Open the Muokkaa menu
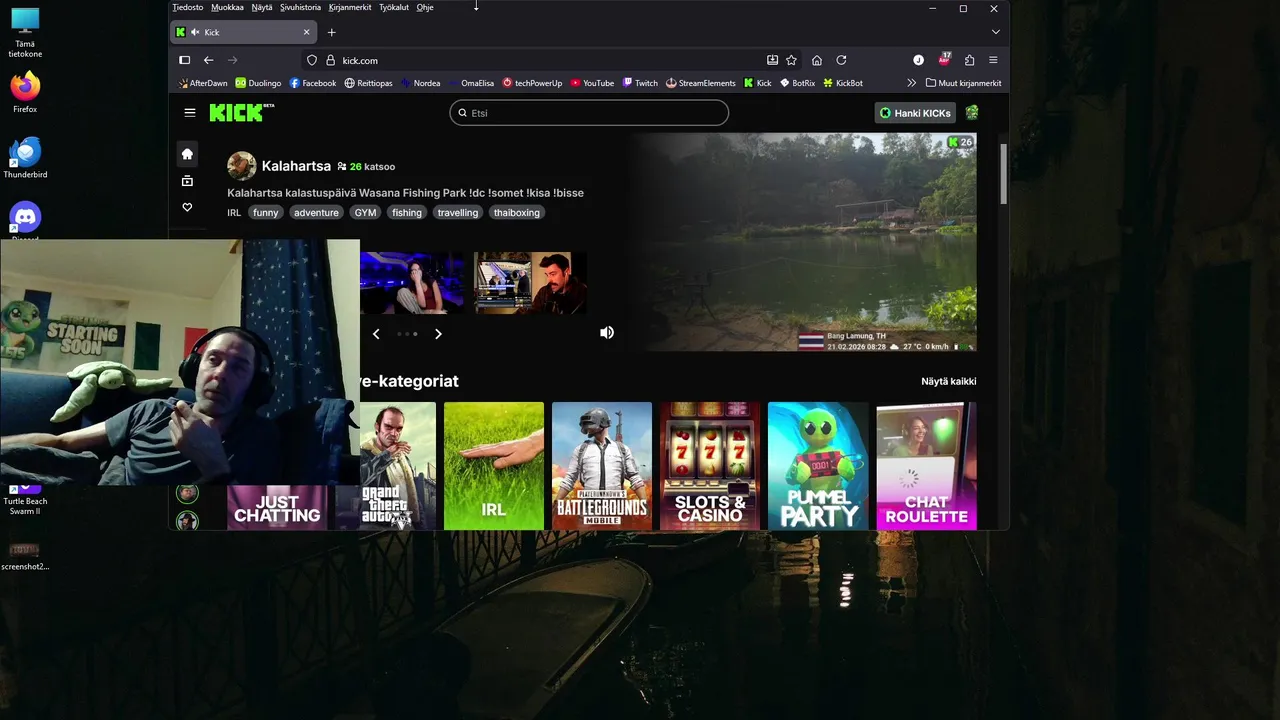Image resolution: width=1280 pixels, height=720 pixels. (227, 7)
